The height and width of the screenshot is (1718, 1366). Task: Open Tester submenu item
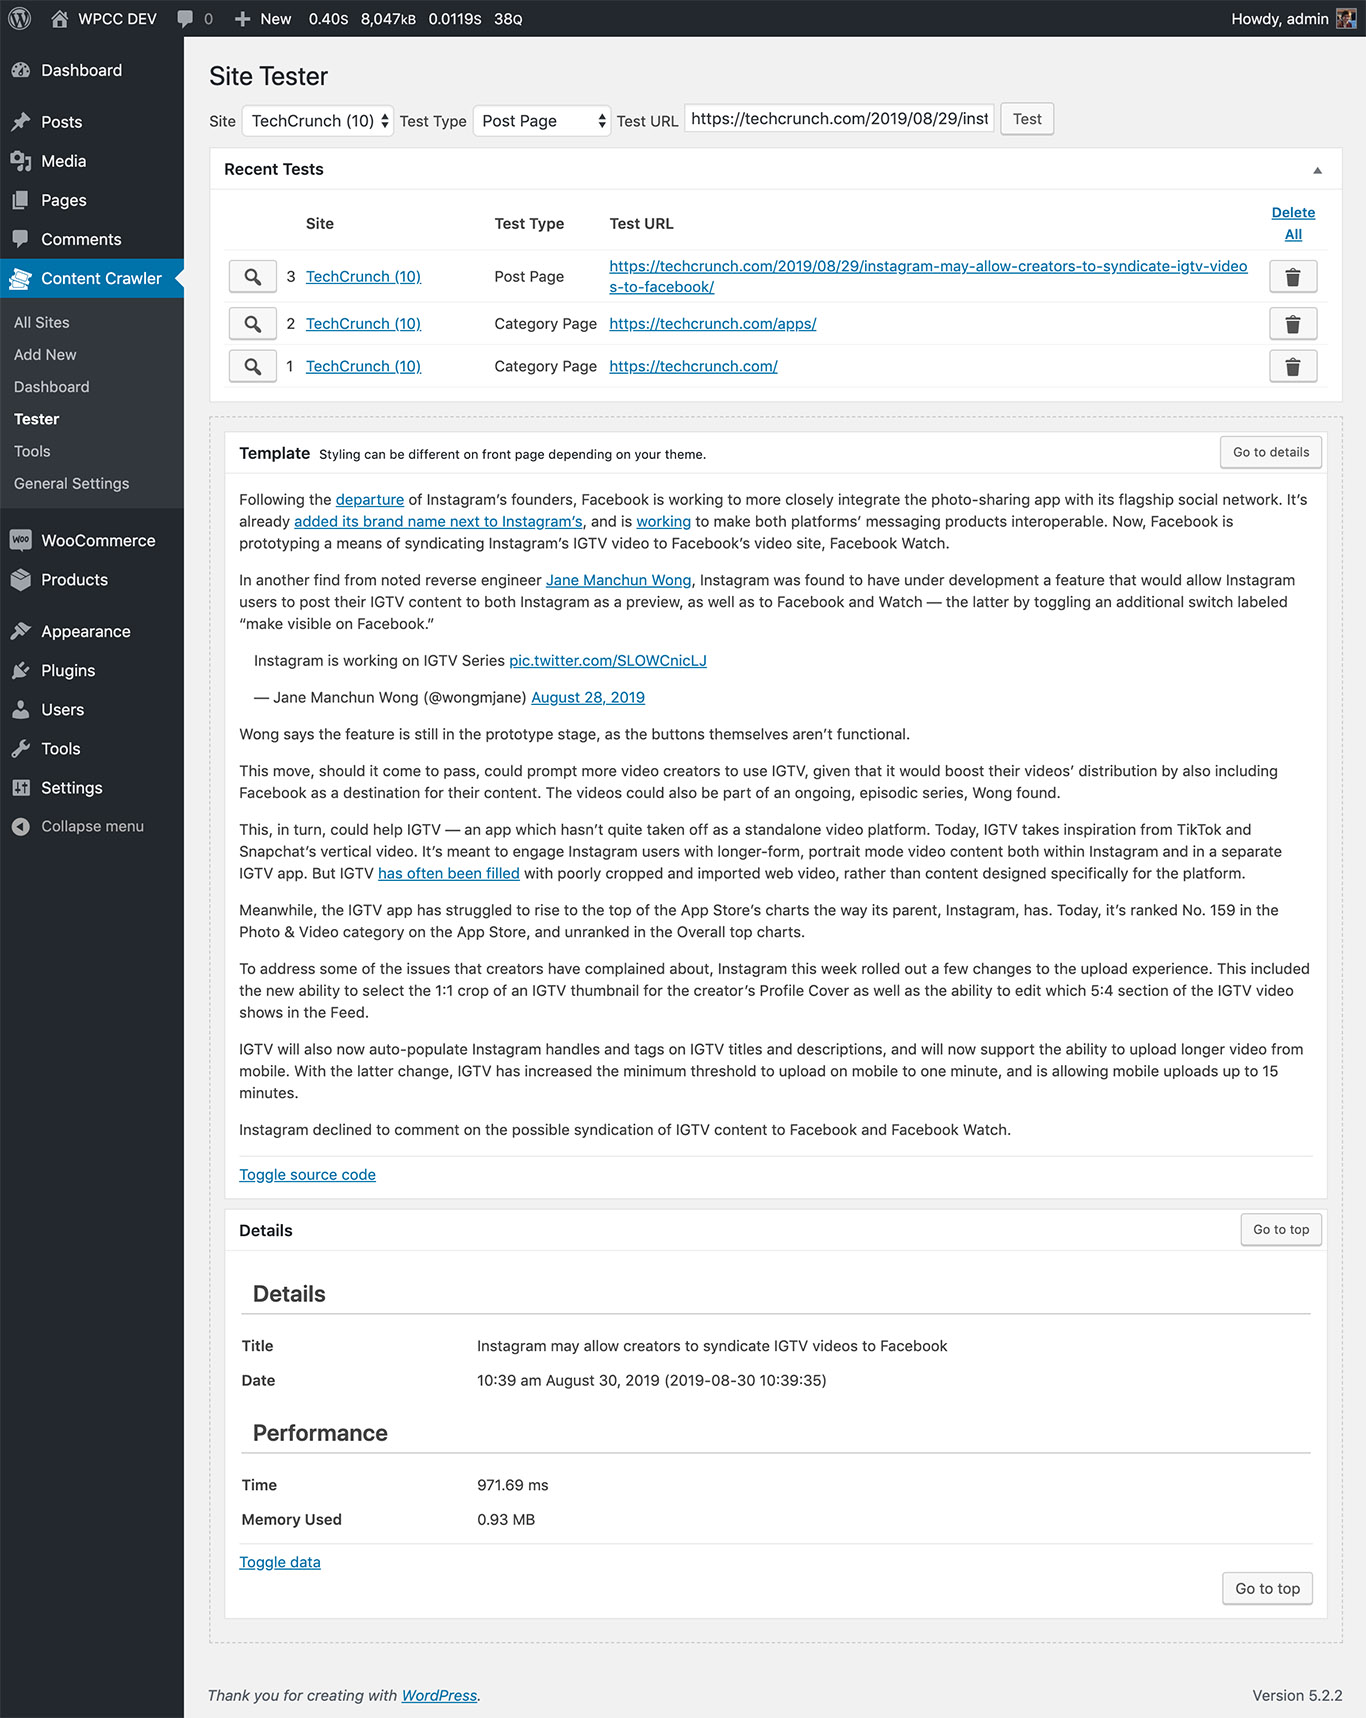(37, 418)
